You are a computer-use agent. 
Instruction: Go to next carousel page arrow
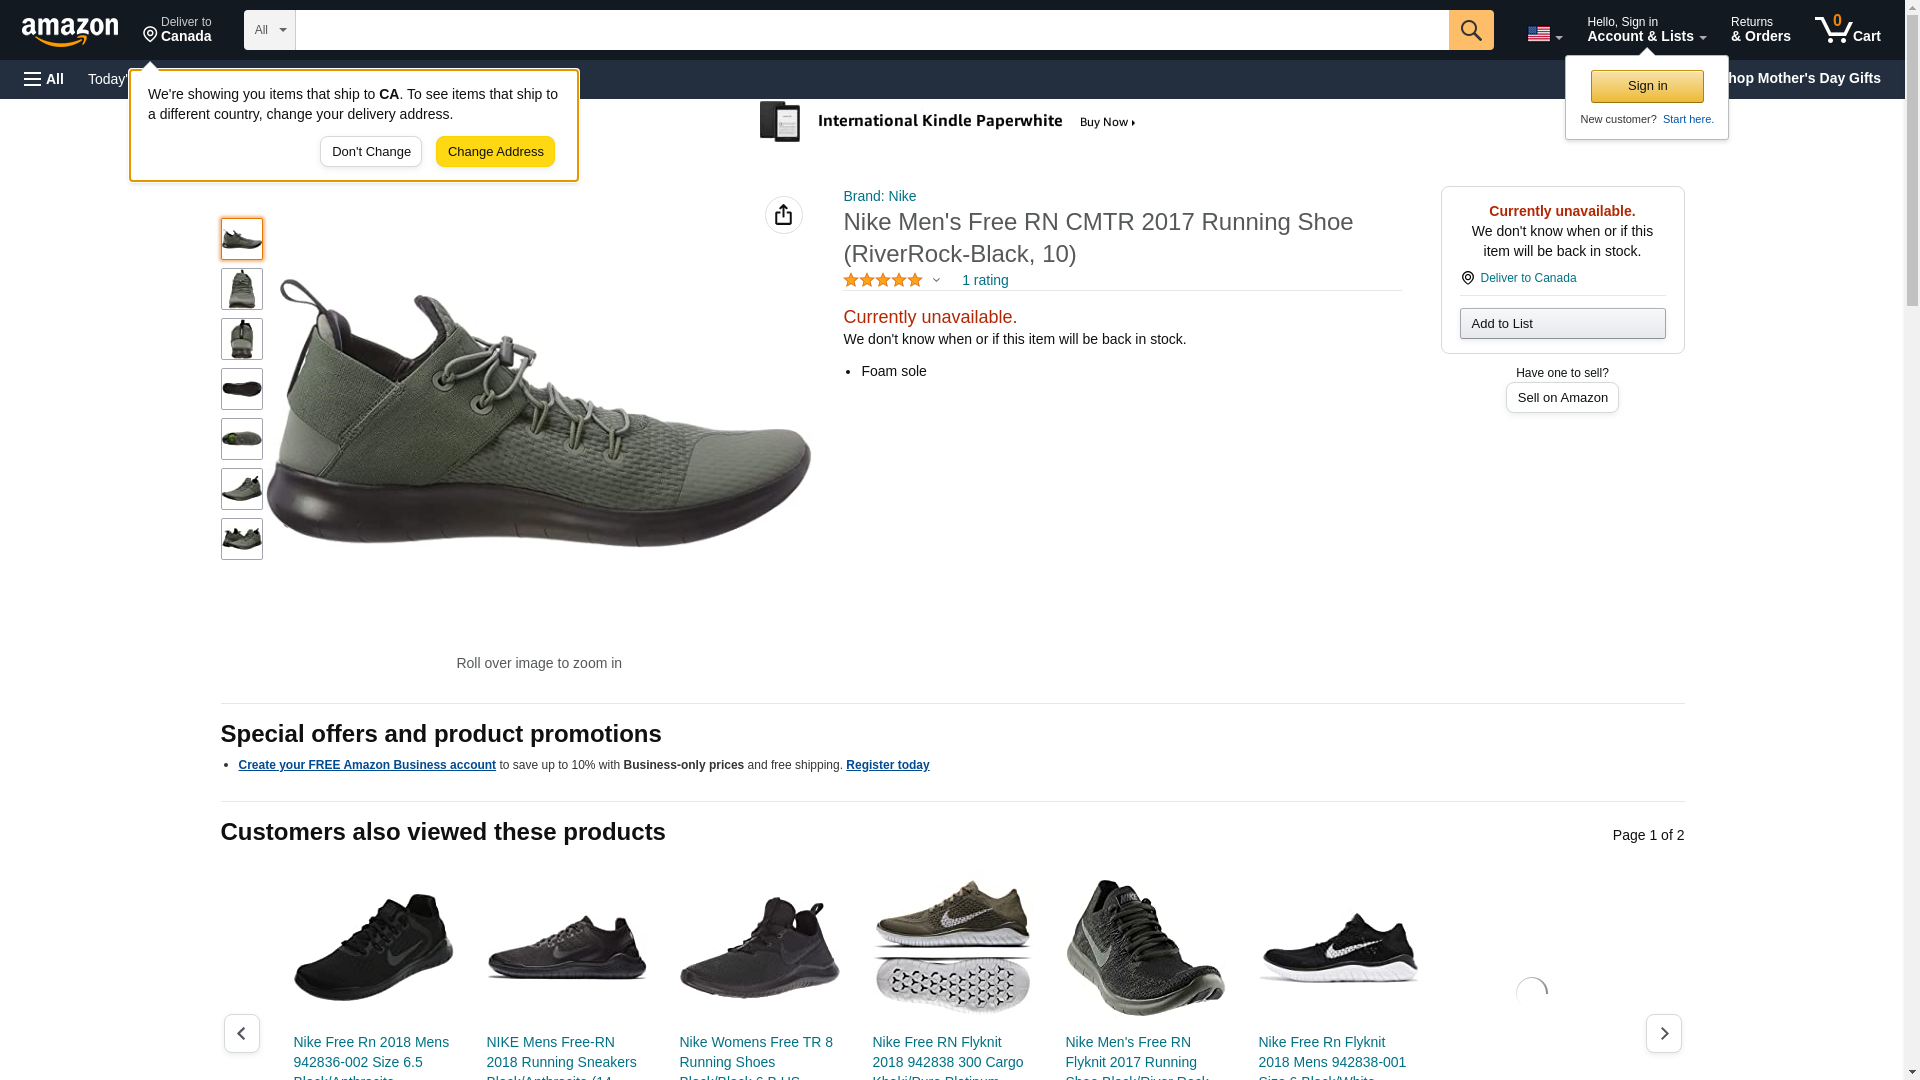pyautogui.click(x=1663, y=1033)
